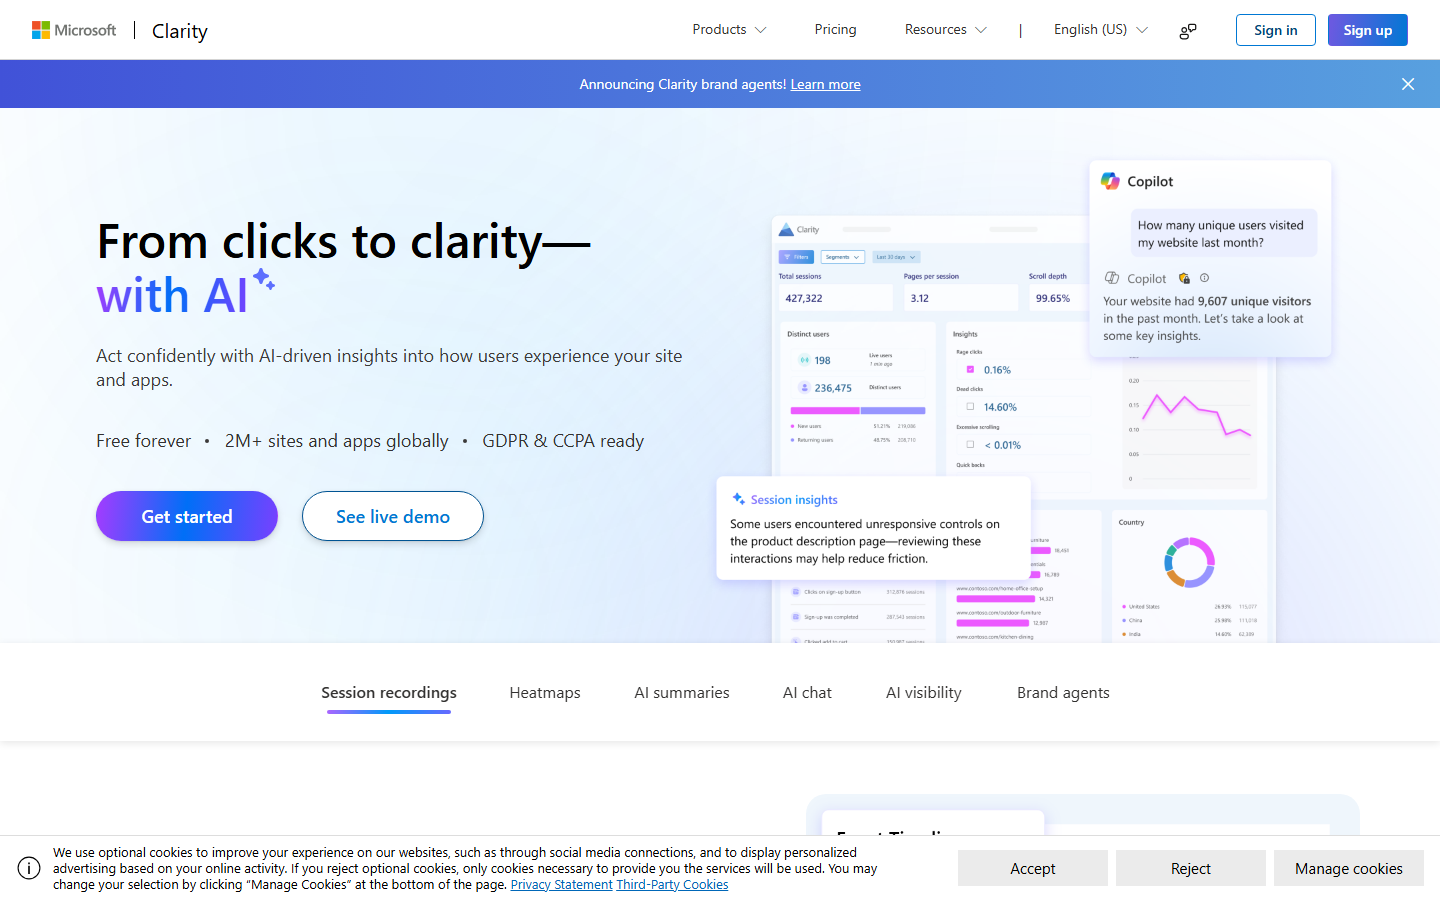Open the AI visibility tab
The image size is (1440, 900).
[924, 692]
